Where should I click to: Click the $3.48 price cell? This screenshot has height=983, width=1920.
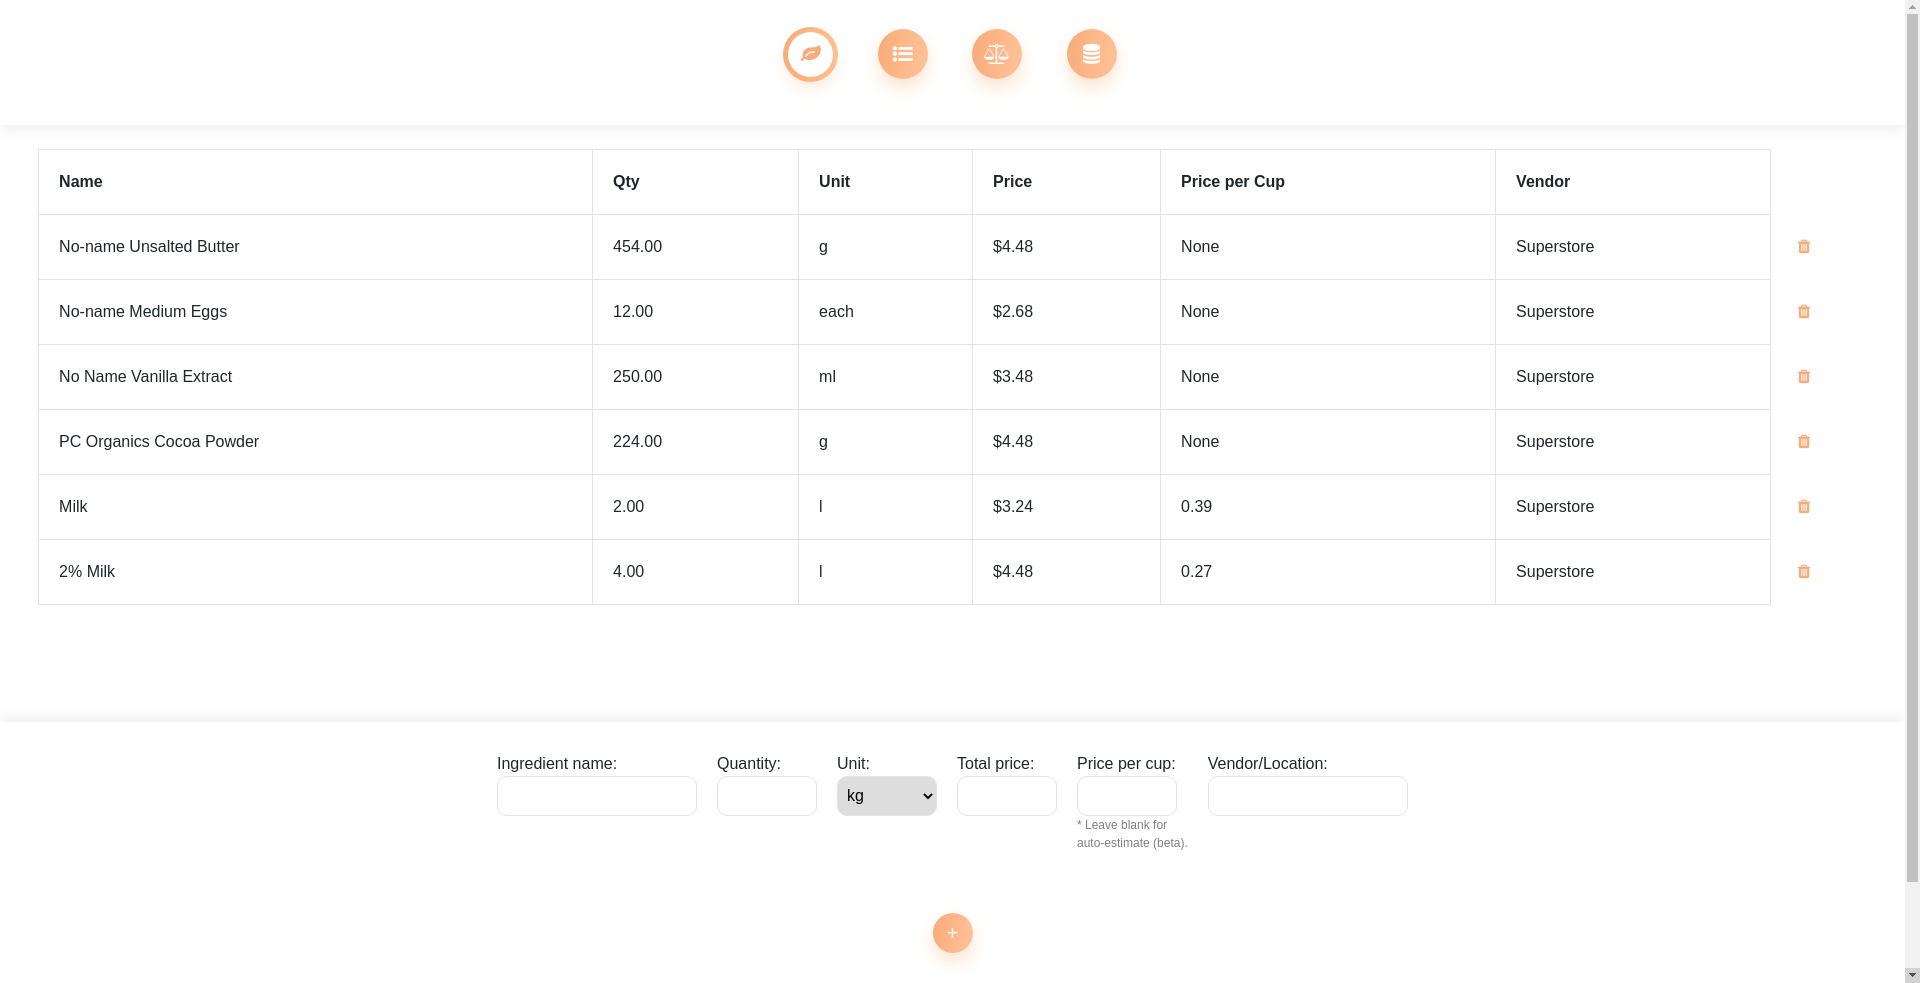[x=1067, y=377]
